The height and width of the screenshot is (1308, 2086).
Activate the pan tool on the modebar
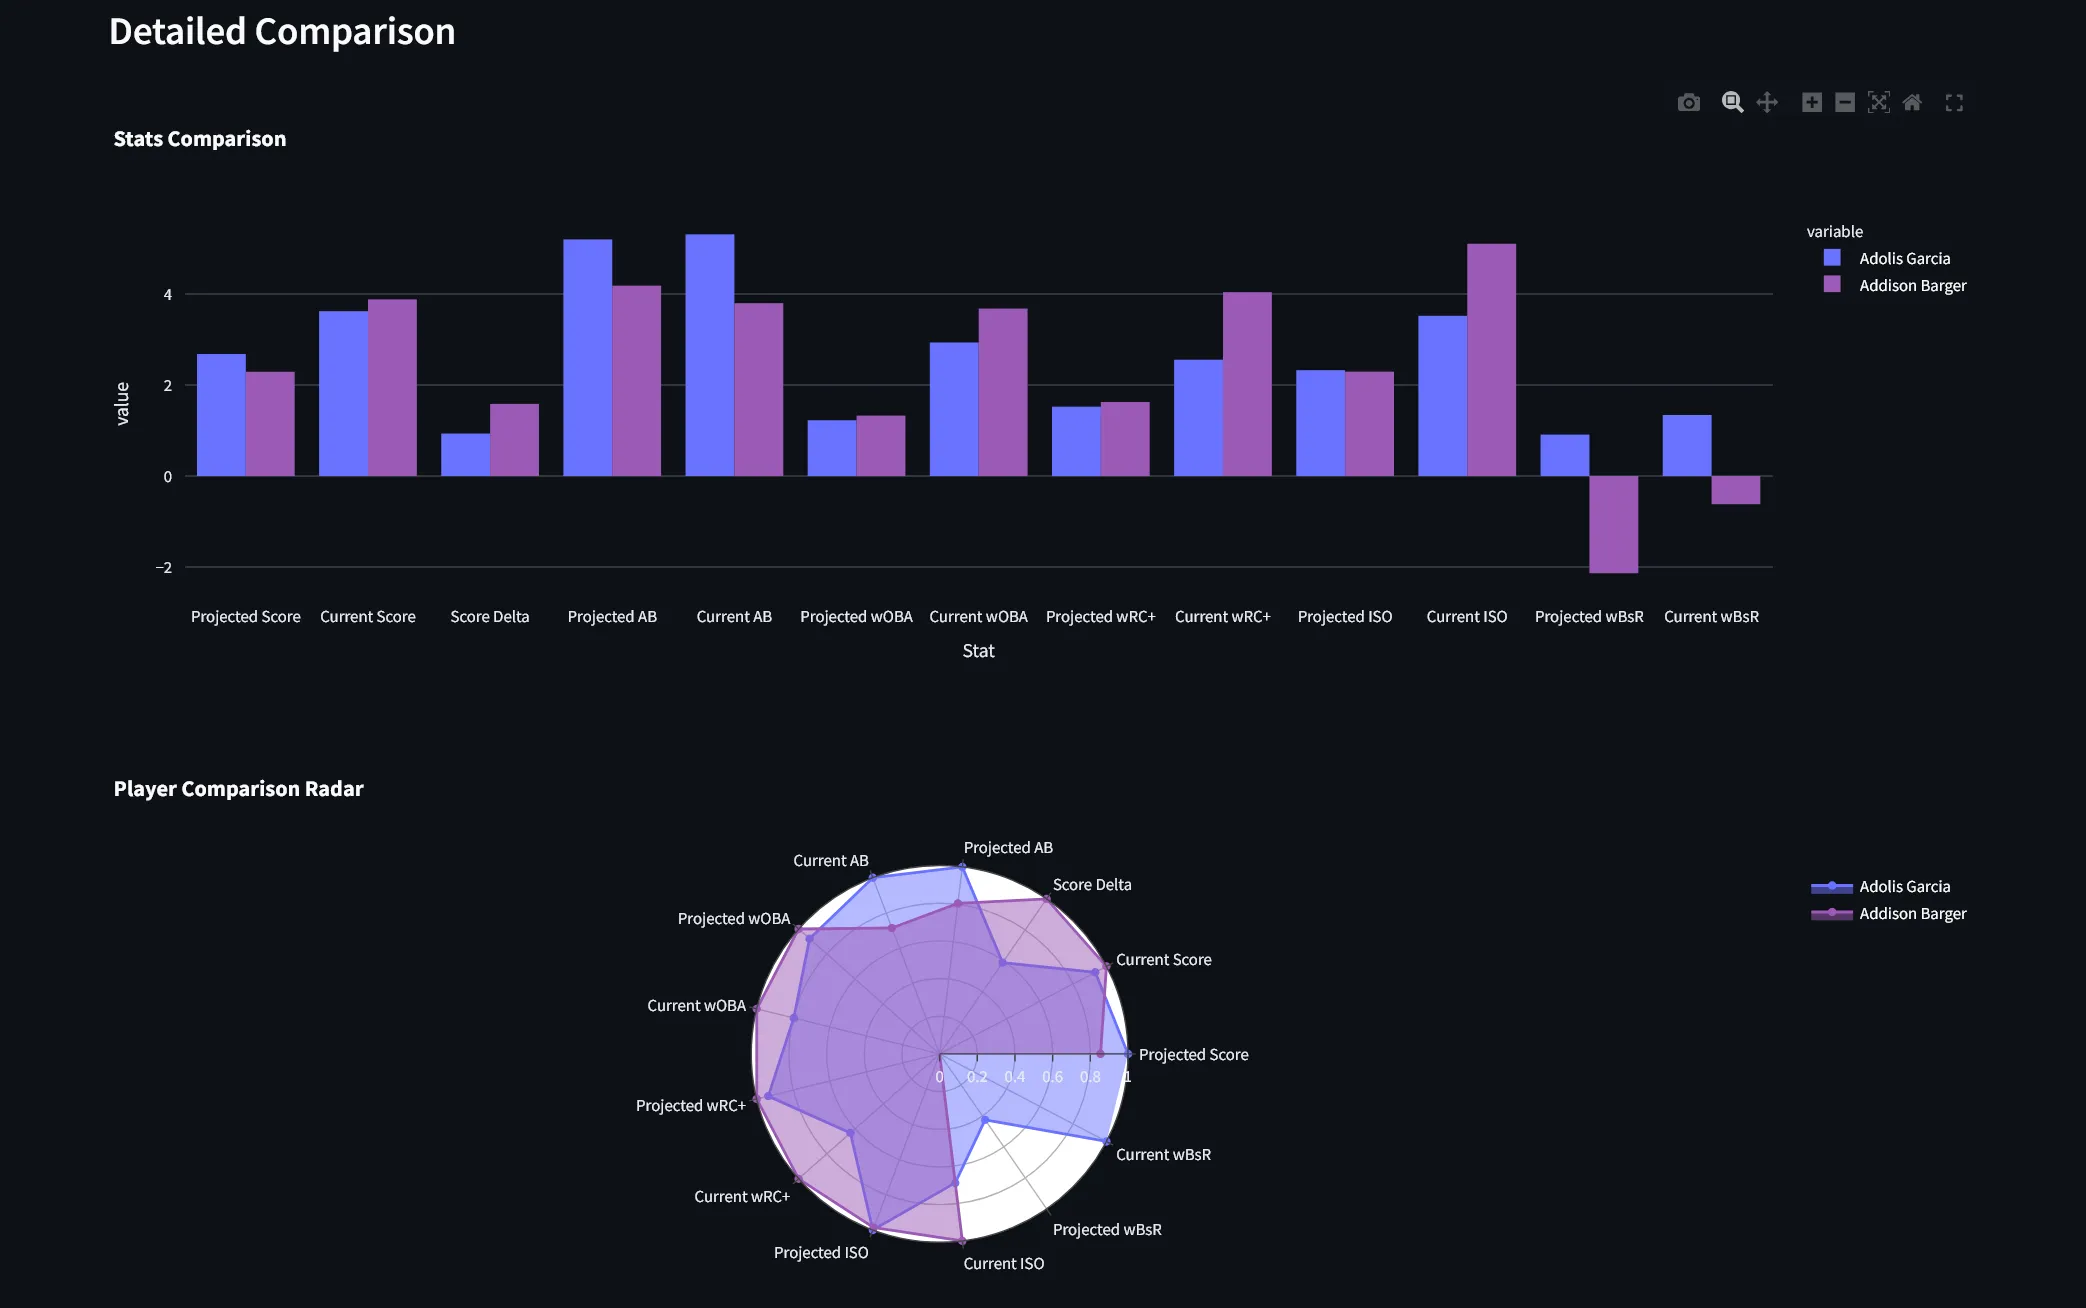coord(1767,102)
